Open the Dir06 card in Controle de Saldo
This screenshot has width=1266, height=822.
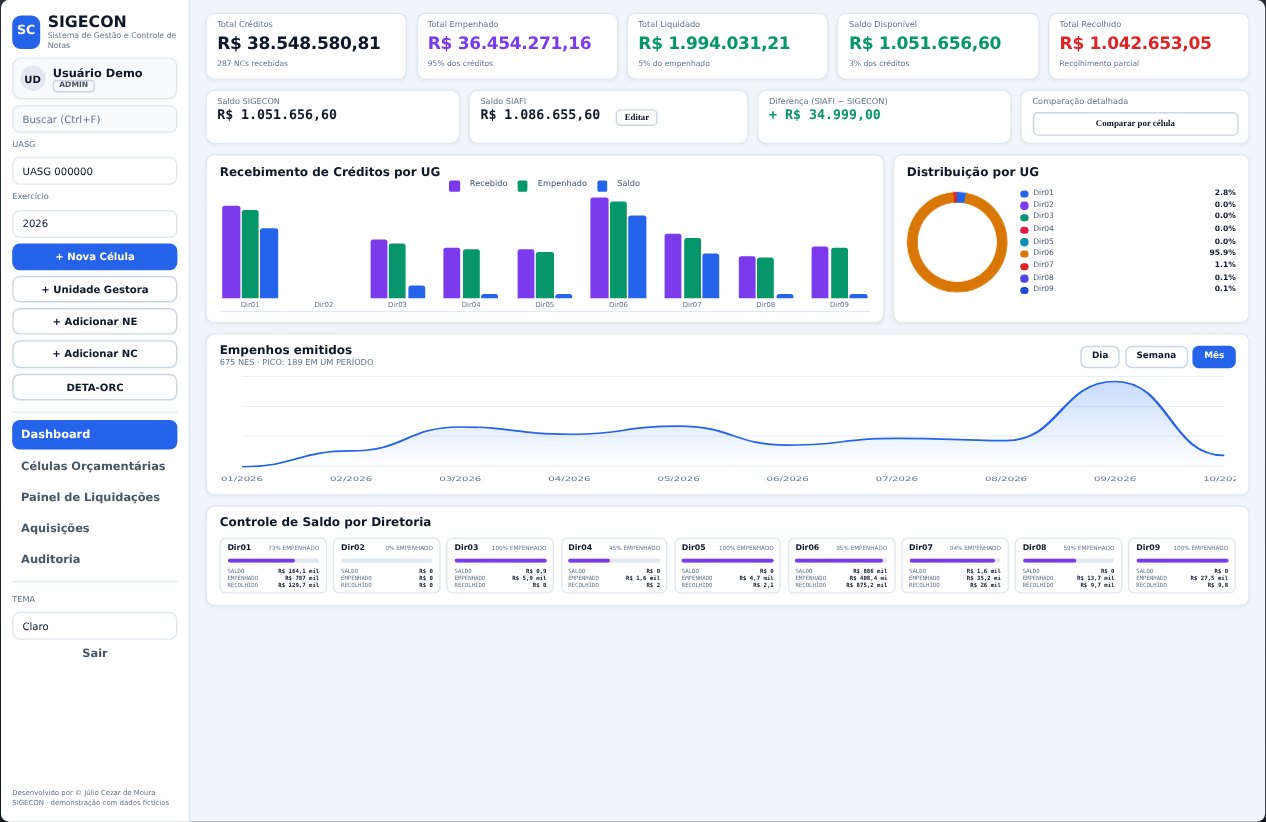841,566
